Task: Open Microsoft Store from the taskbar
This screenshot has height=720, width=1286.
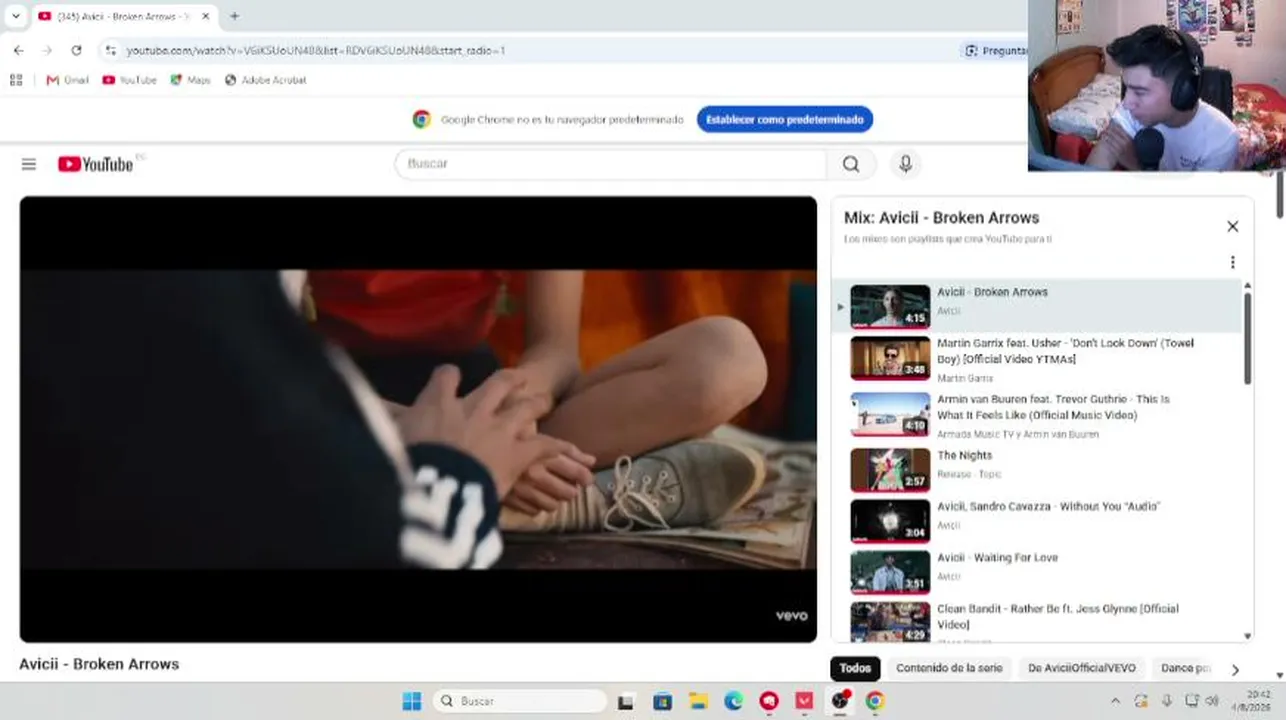Action: click(x=662, y=701)
